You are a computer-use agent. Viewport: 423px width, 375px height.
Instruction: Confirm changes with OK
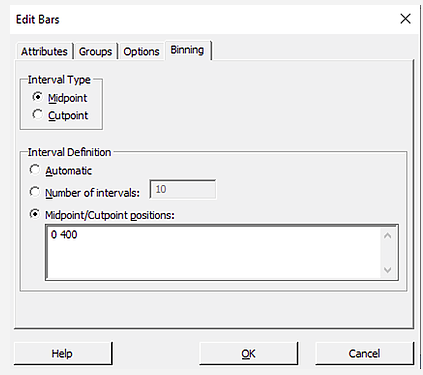(x=248, y=353)
